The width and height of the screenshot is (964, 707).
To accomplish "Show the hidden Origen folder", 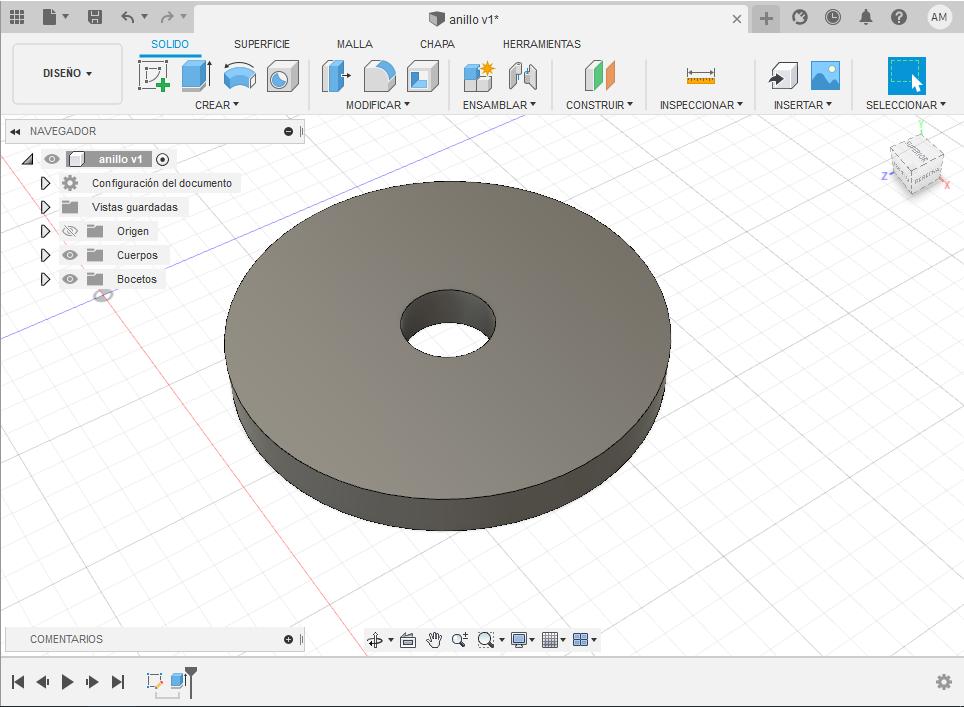I will click(x=70, y=231).
